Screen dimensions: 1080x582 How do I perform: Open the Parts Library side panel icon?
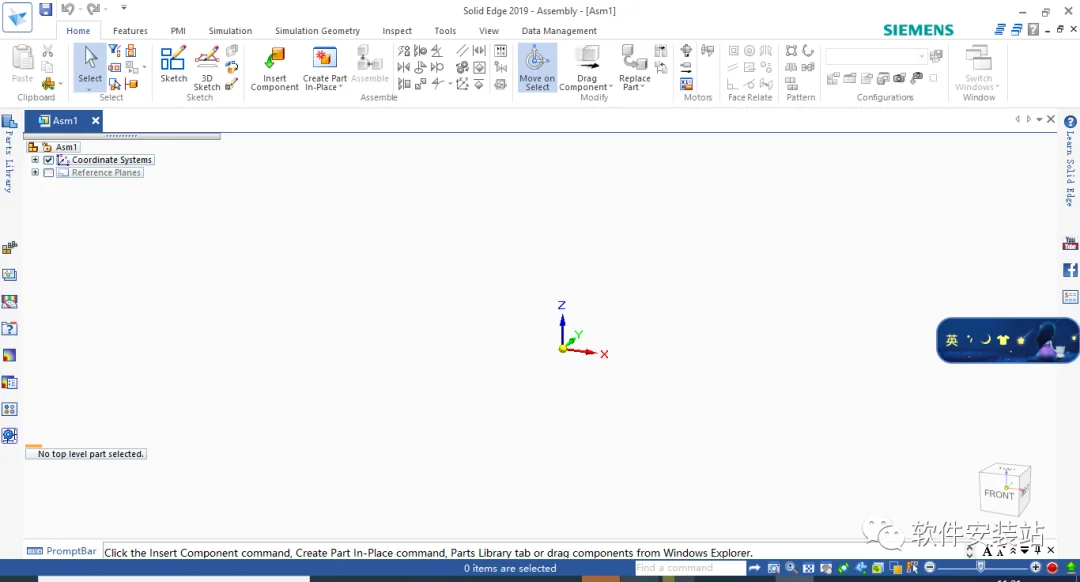tap(10, 122)
